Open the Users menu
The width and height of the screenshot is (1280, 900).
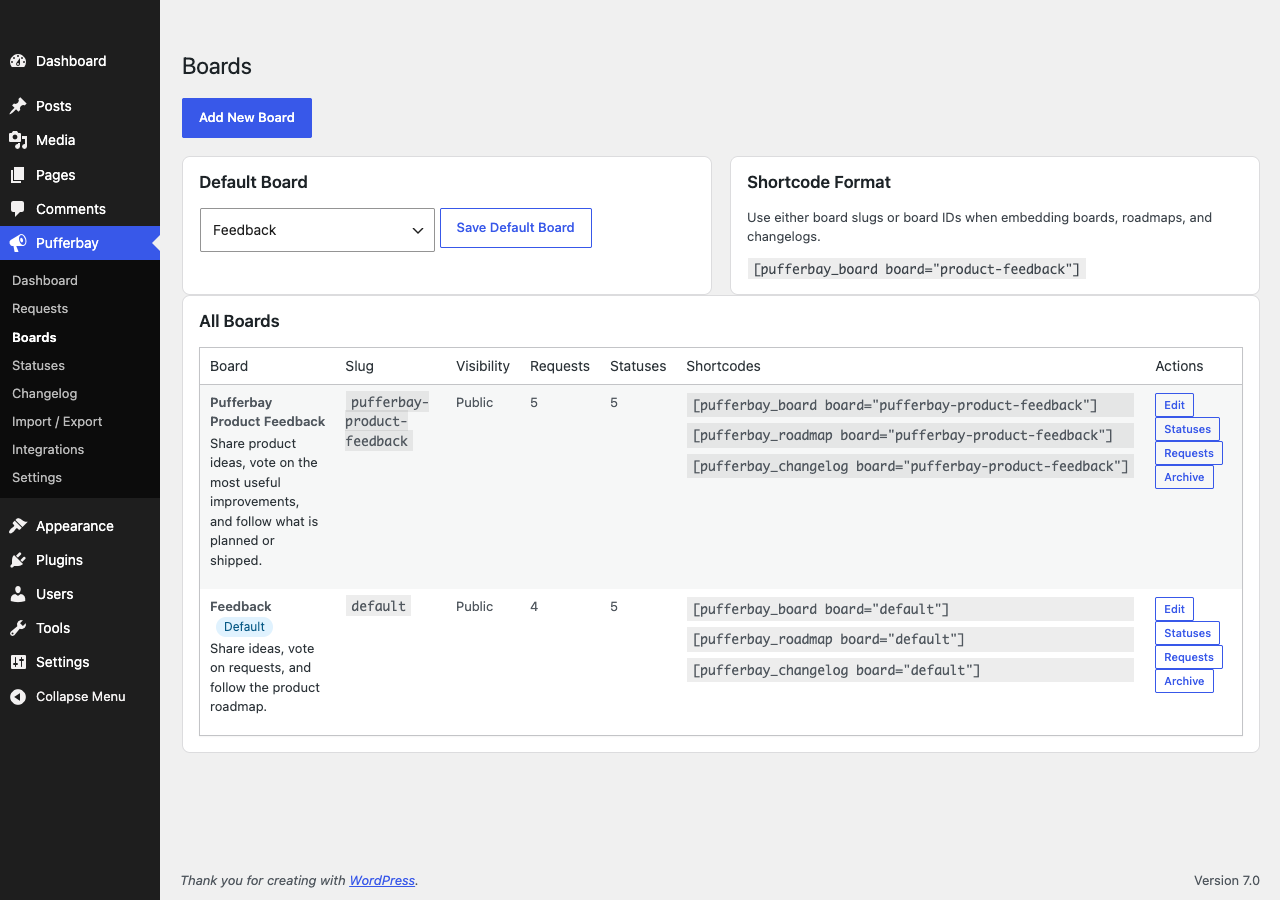80,594
